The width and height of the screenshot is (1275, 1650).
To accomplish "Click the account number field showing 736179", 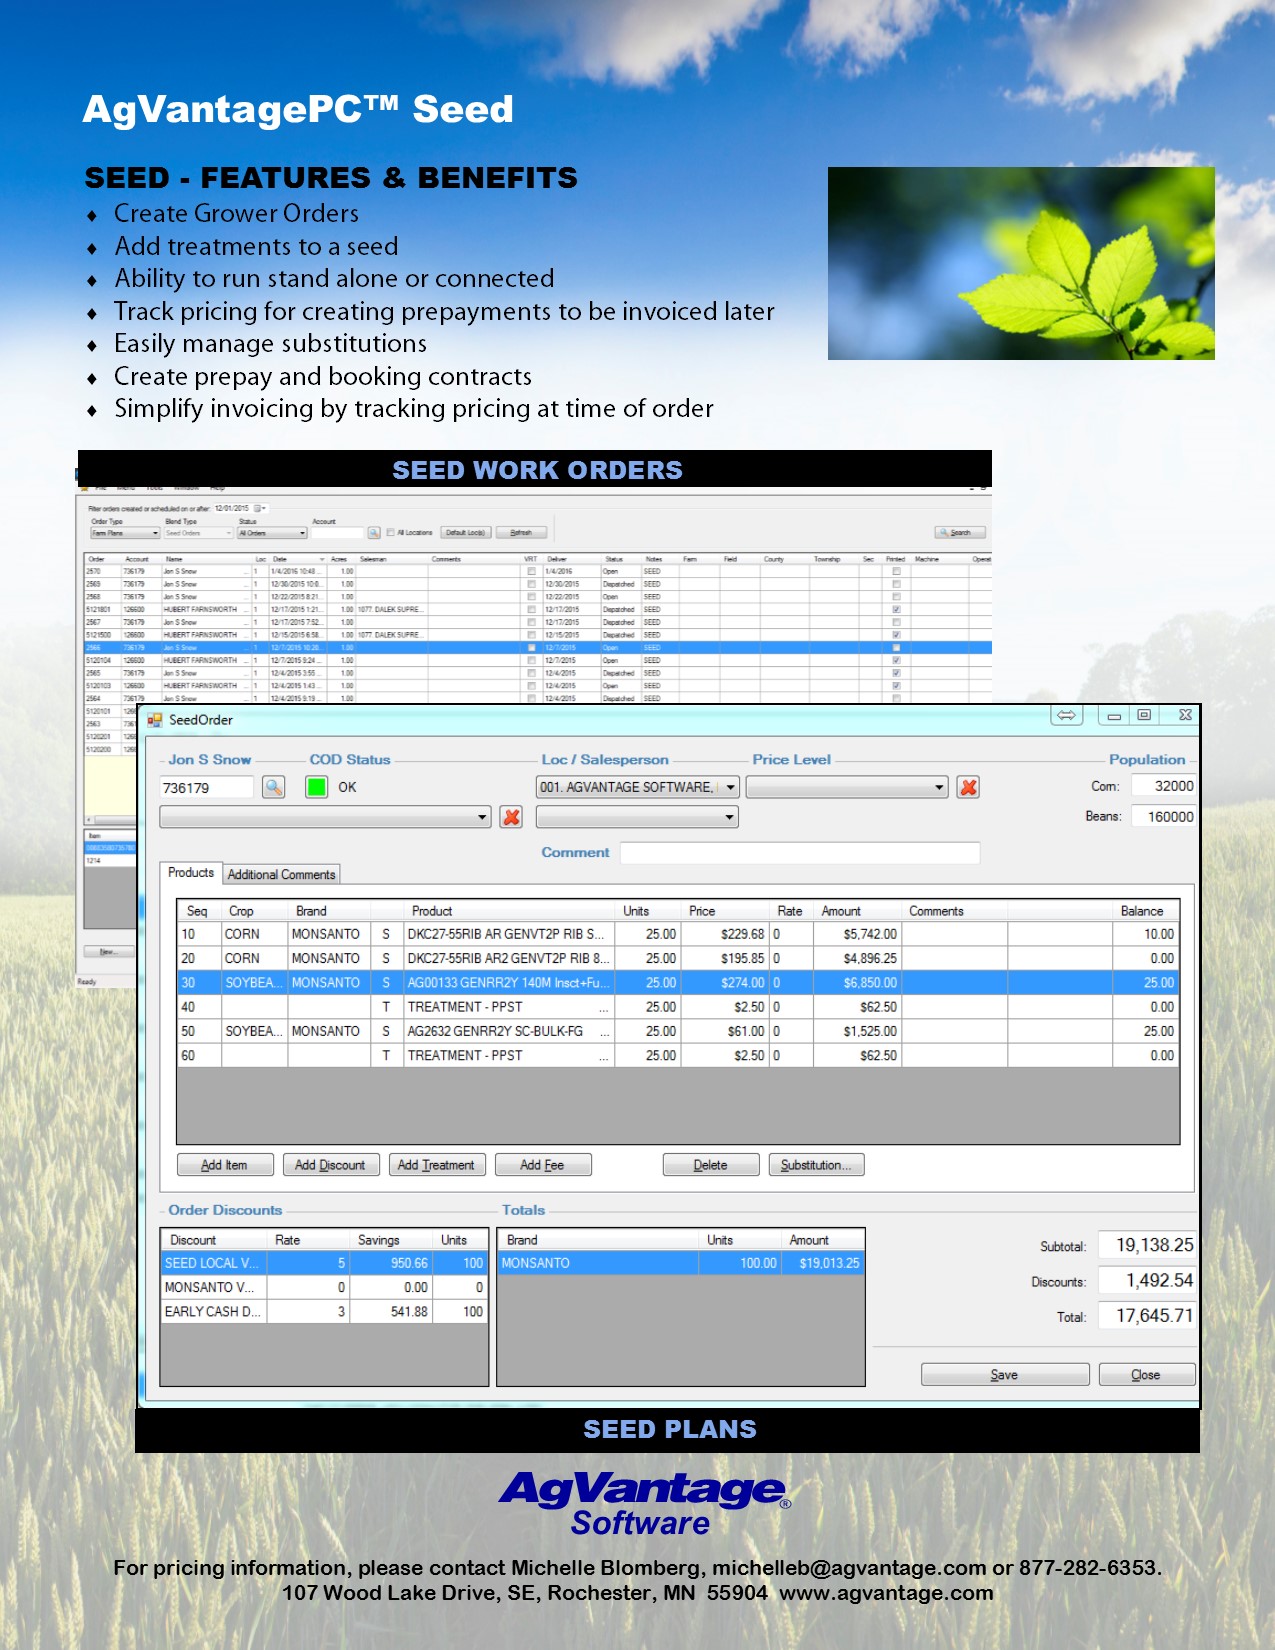I will 206,788.
